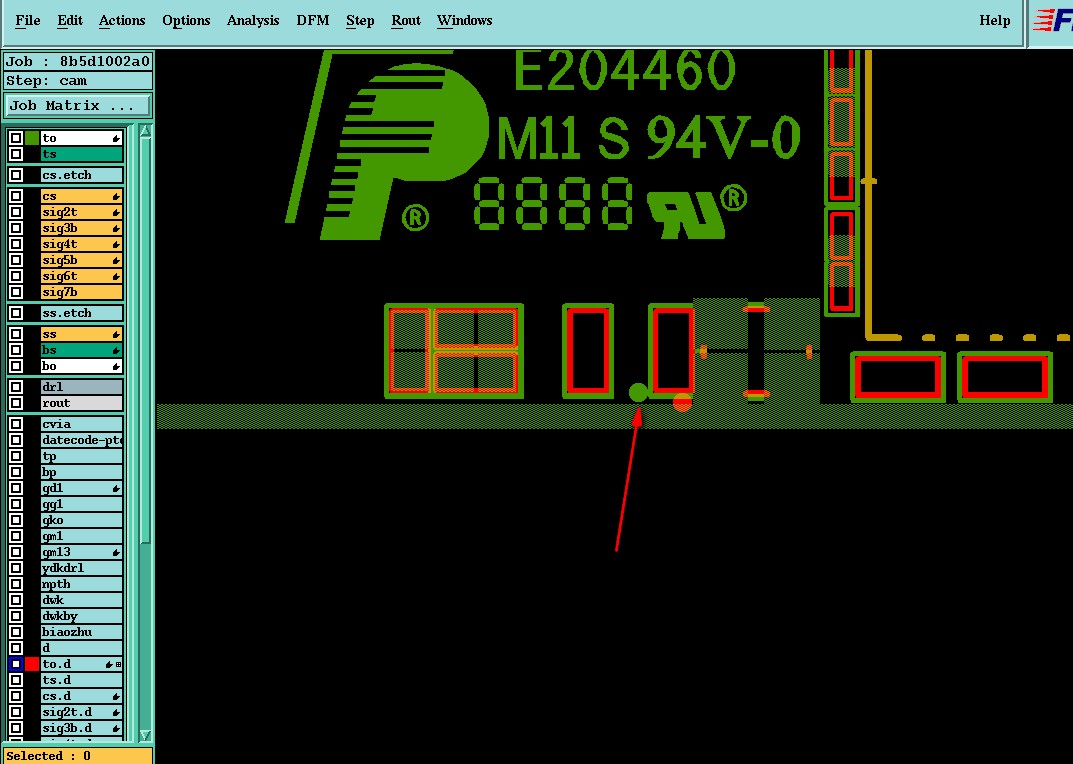Click the hand marker on the sig6t layer
This screenshot has width=1073, height=764.
(116, 277)
